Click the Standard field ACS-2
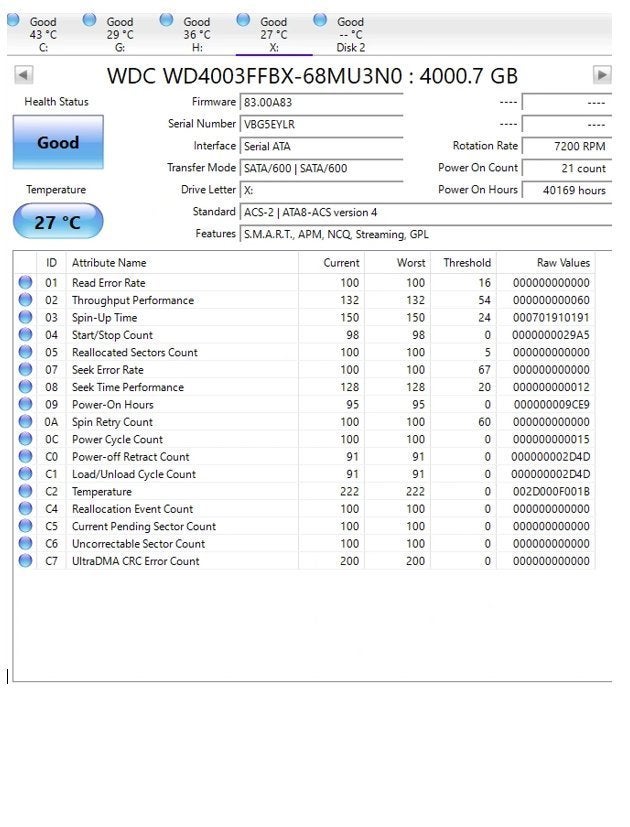Screen dimensions: 630x827 click(x=426, y=213)
